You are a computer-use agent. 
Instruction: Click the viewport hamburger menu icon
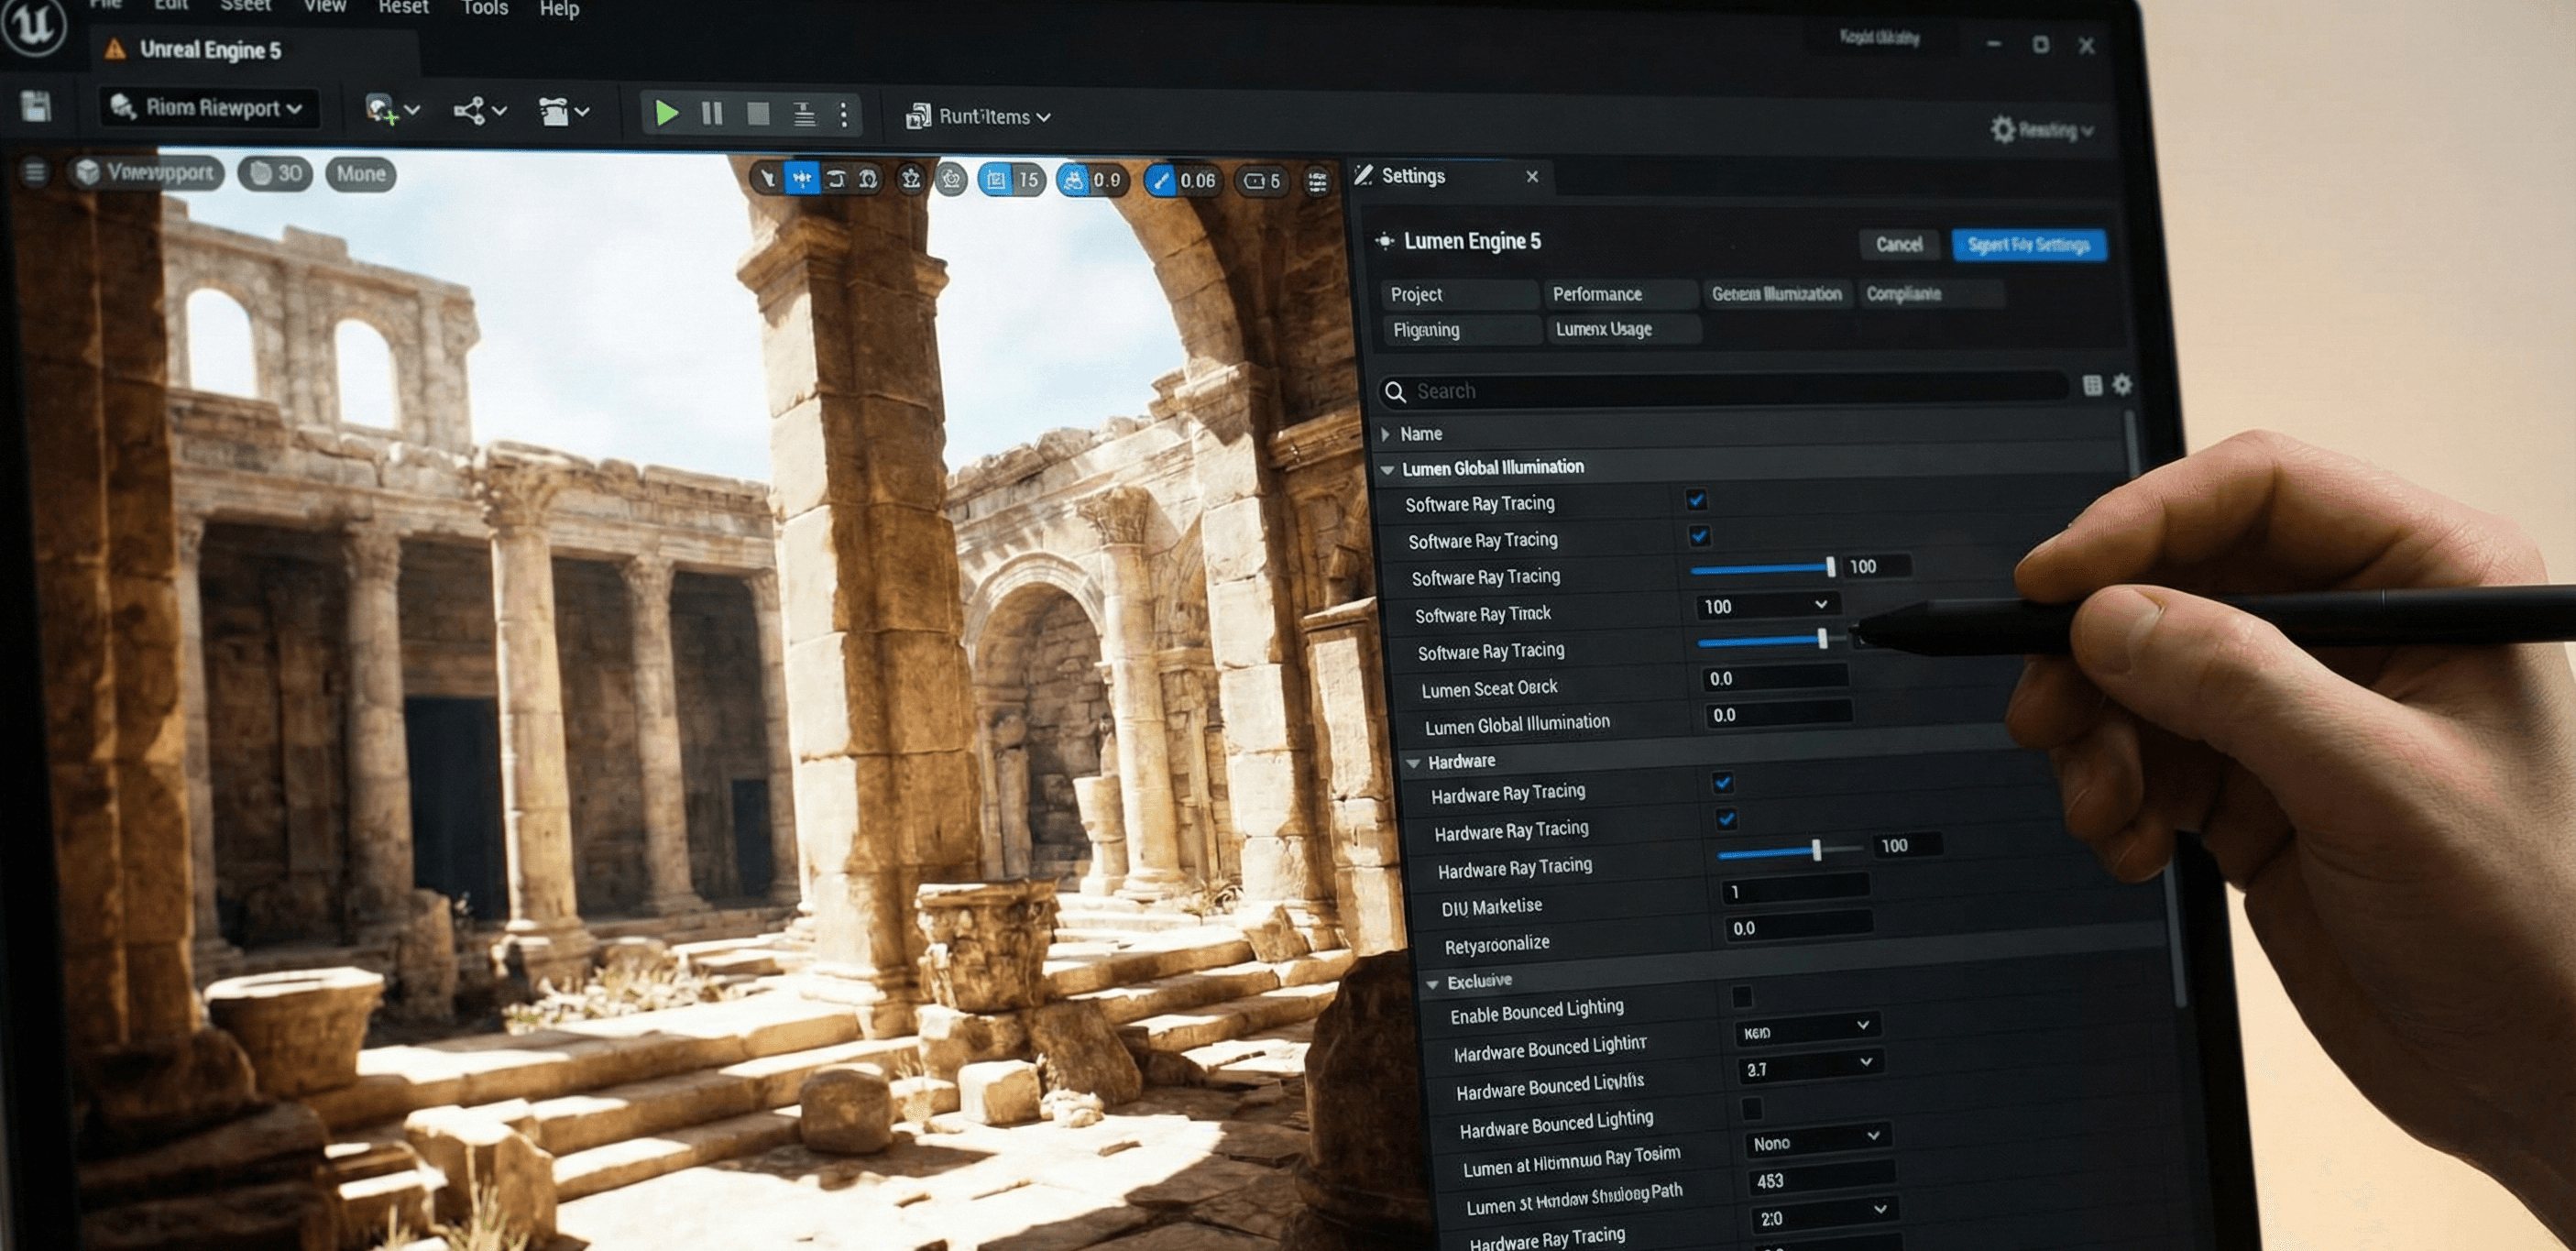point(35,173)
